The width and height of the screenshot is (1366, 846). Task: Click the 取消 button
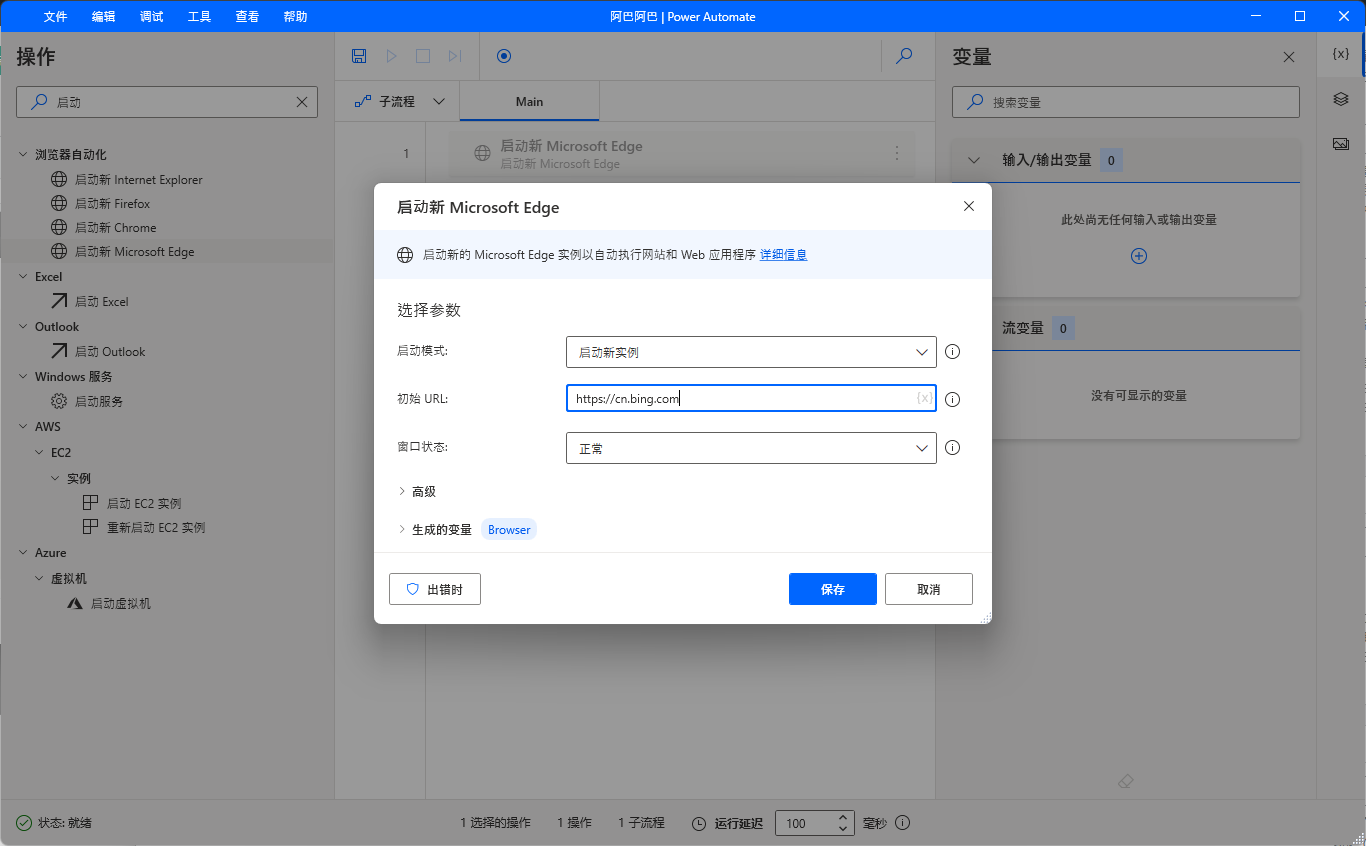[x=929, y=589]
